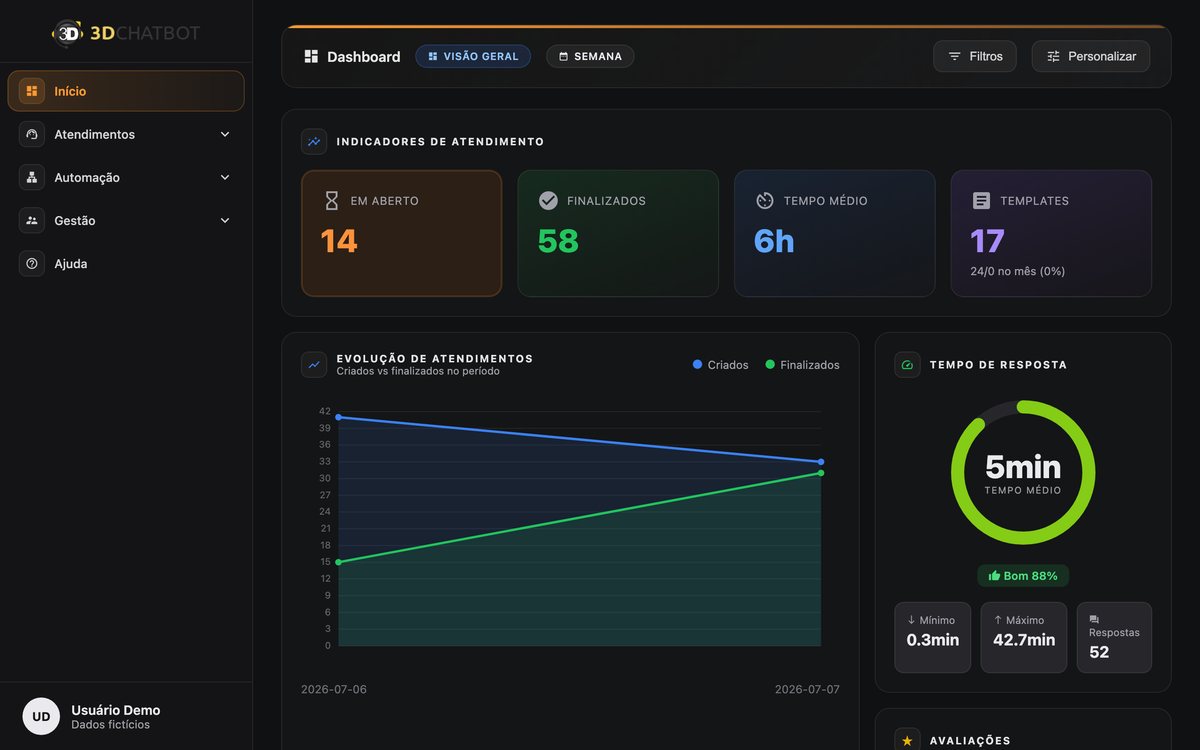Viewport: 1200px width, 750px height.
Task: Expand the Automação menu chevron
Action: [225, 177]
